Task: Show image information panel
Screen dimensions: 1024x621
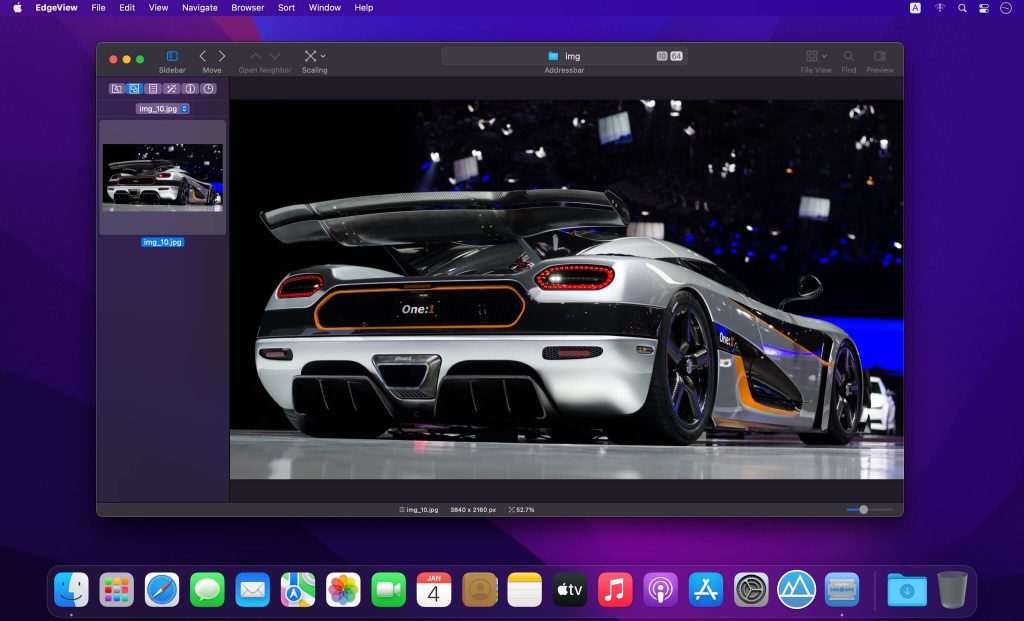Action: click(x=190, y=88)
